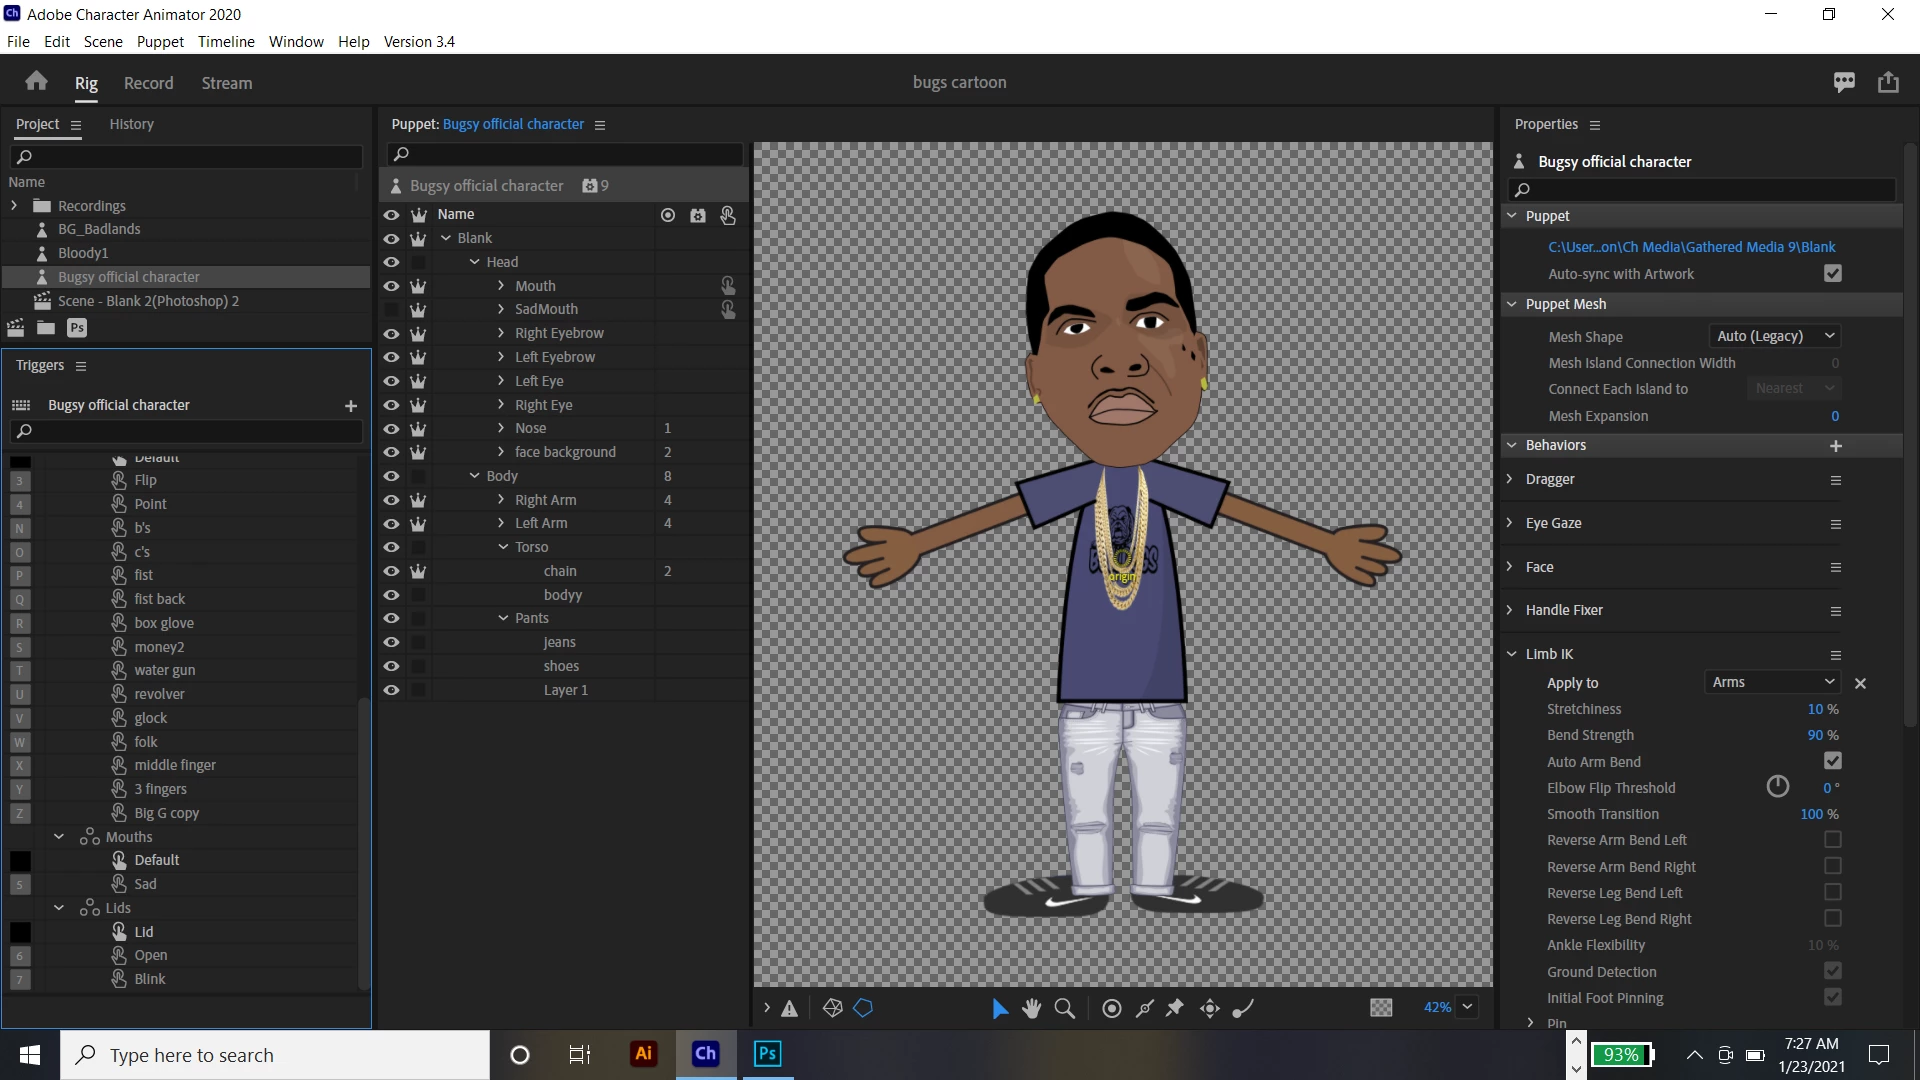Screen dimensions: 1920x1080
Task: Open the Mesh Shape dropdown
Action: pyautogui.click(x=1775, y=336)
